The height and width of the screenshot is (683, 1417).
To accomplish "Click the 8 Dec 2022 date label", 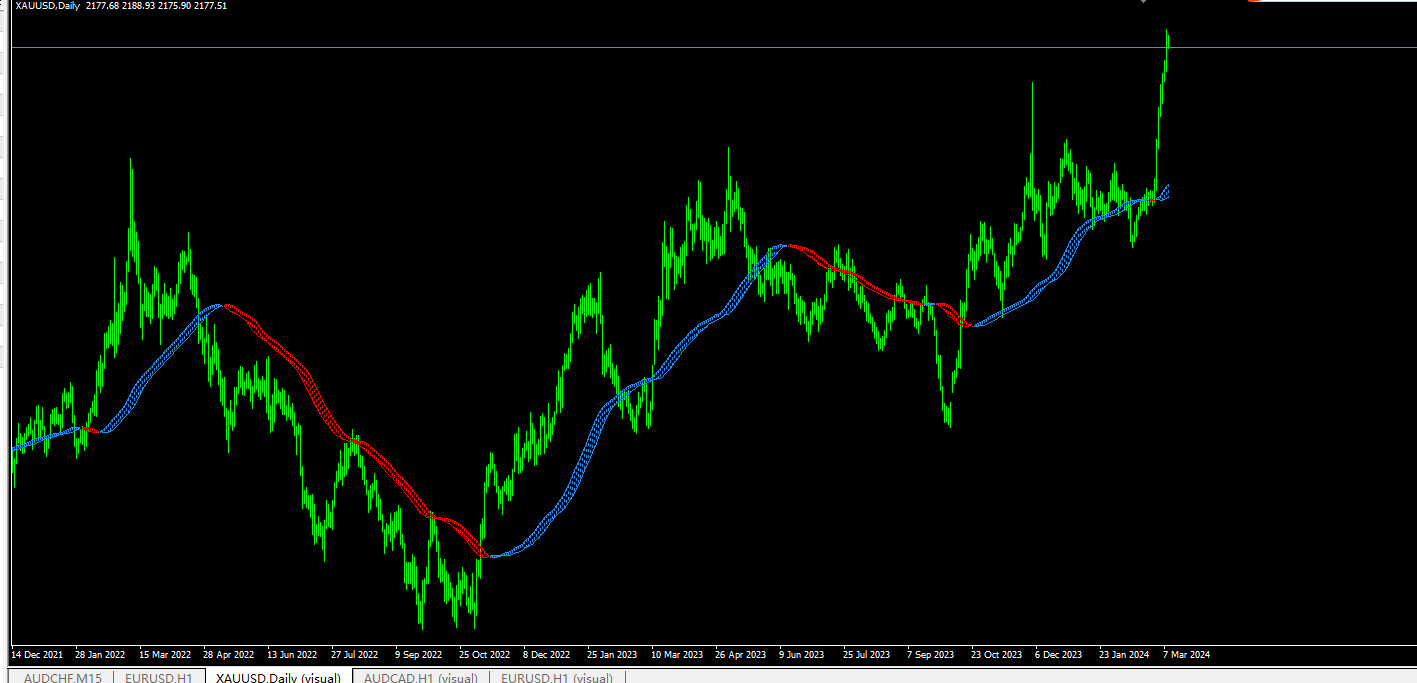I will point(546,655).
